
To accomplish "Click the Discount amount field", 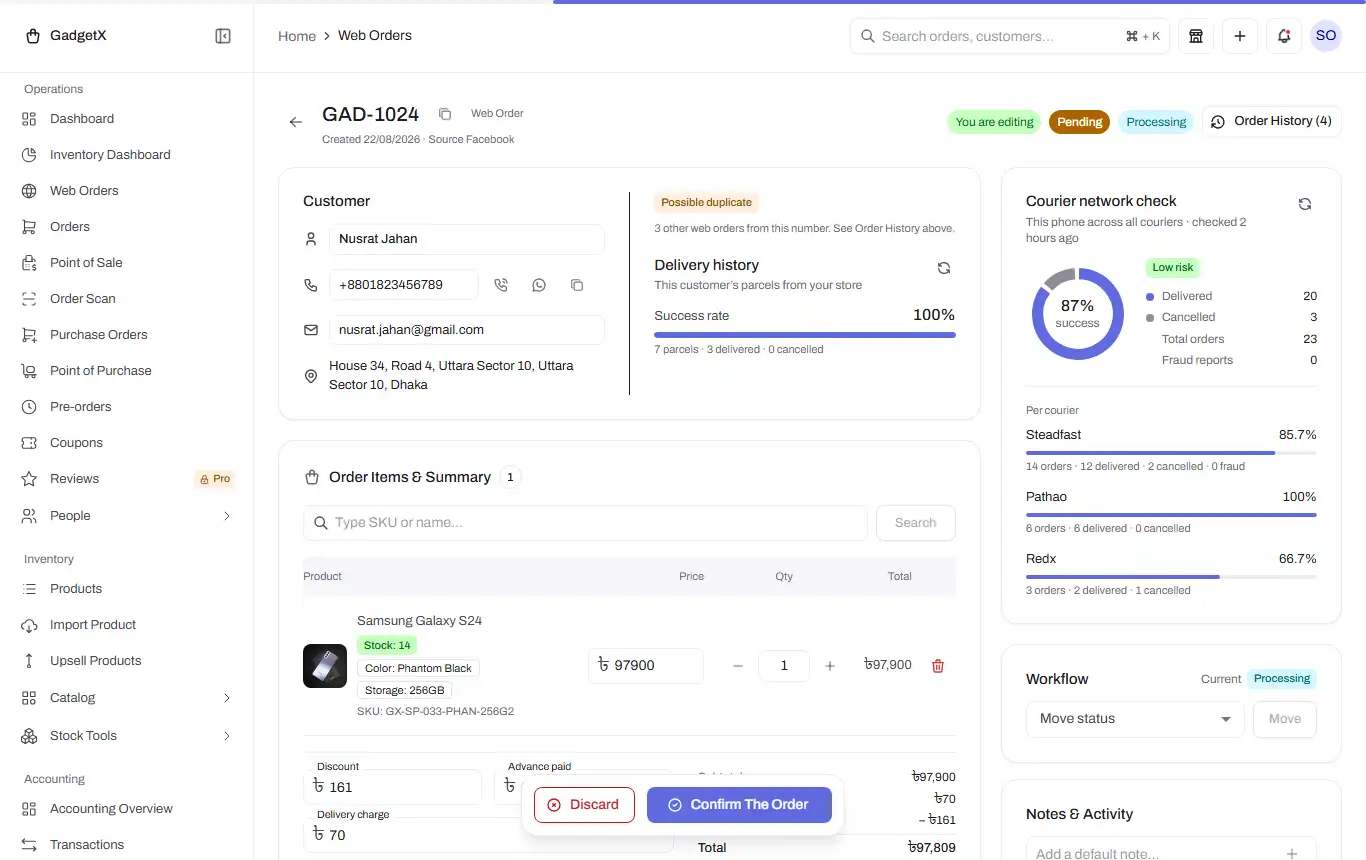I will click(392, 787).
